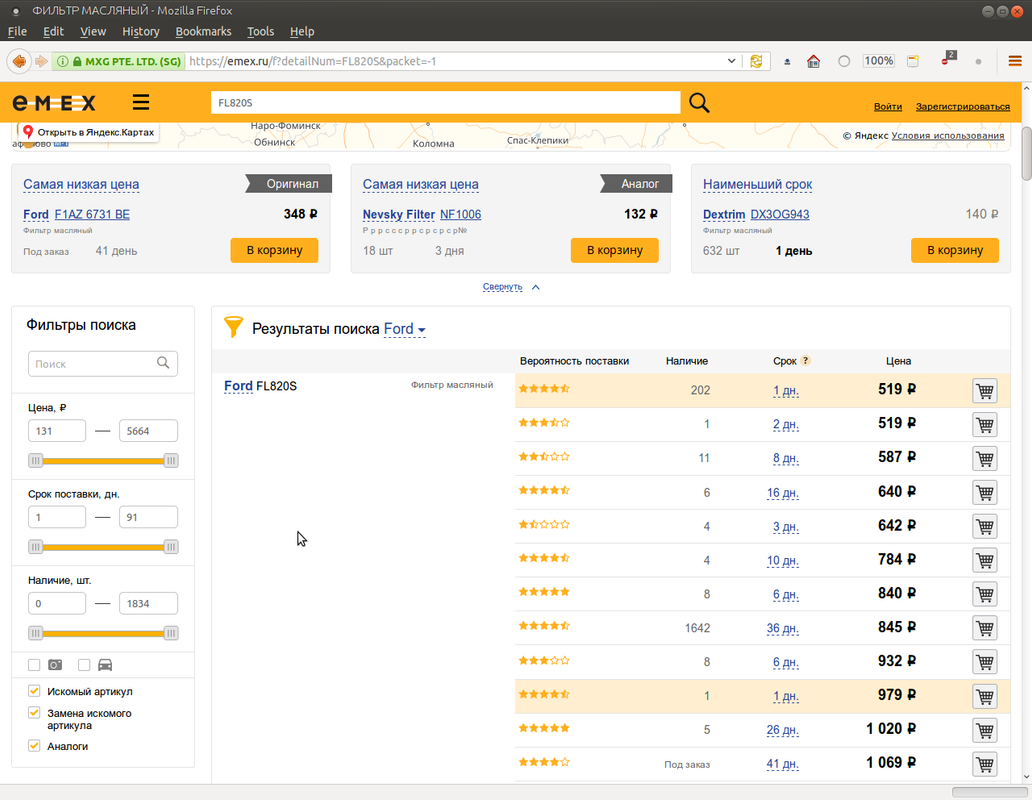1032x800 pixels.
Task: Click the magnifier search icon in header
Action: pyautogui.click(x=699, y=103)
